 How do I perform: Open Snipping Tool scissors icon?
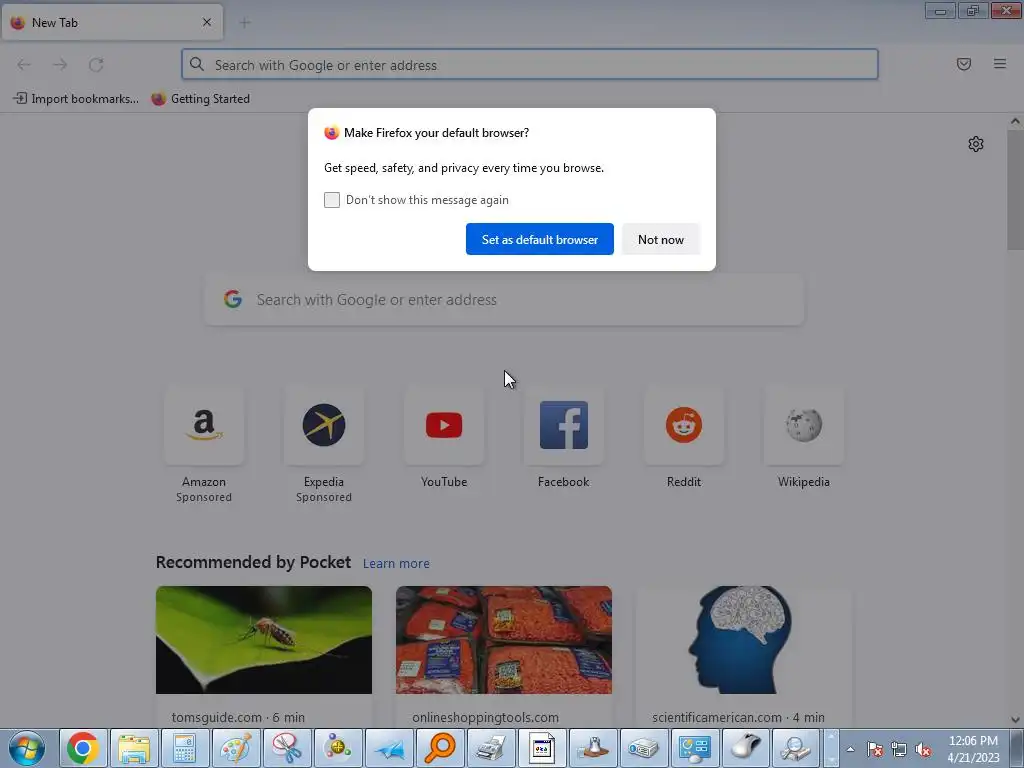[x=287, y=748]
